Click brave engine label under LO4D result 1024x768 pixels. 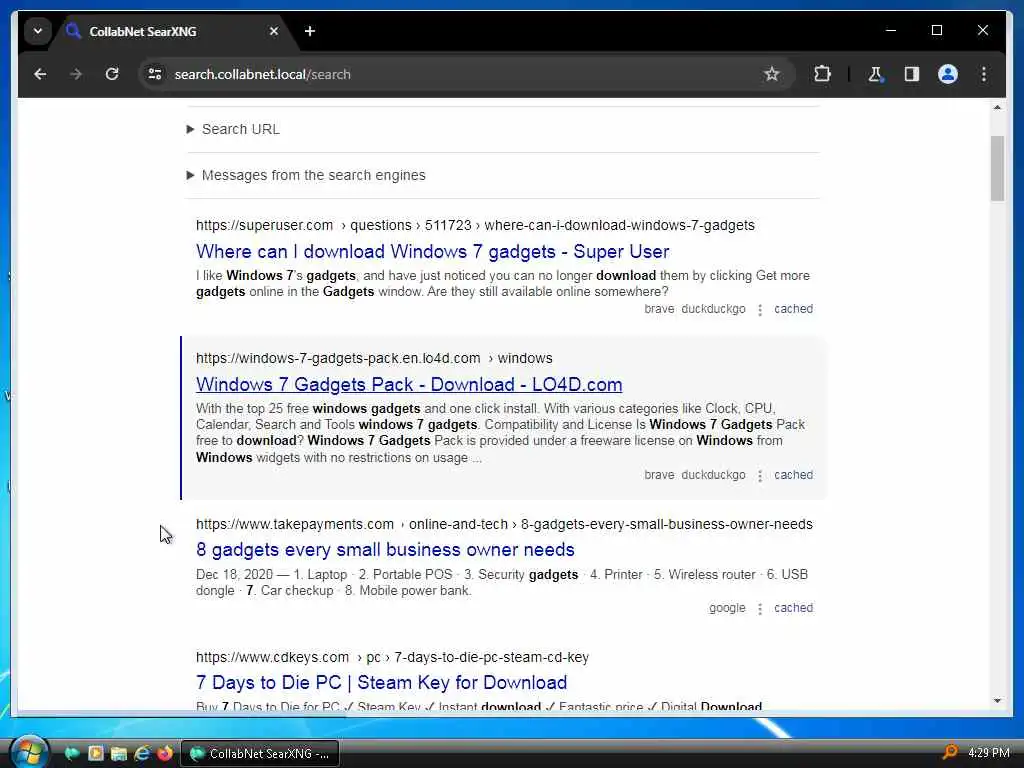659,475
